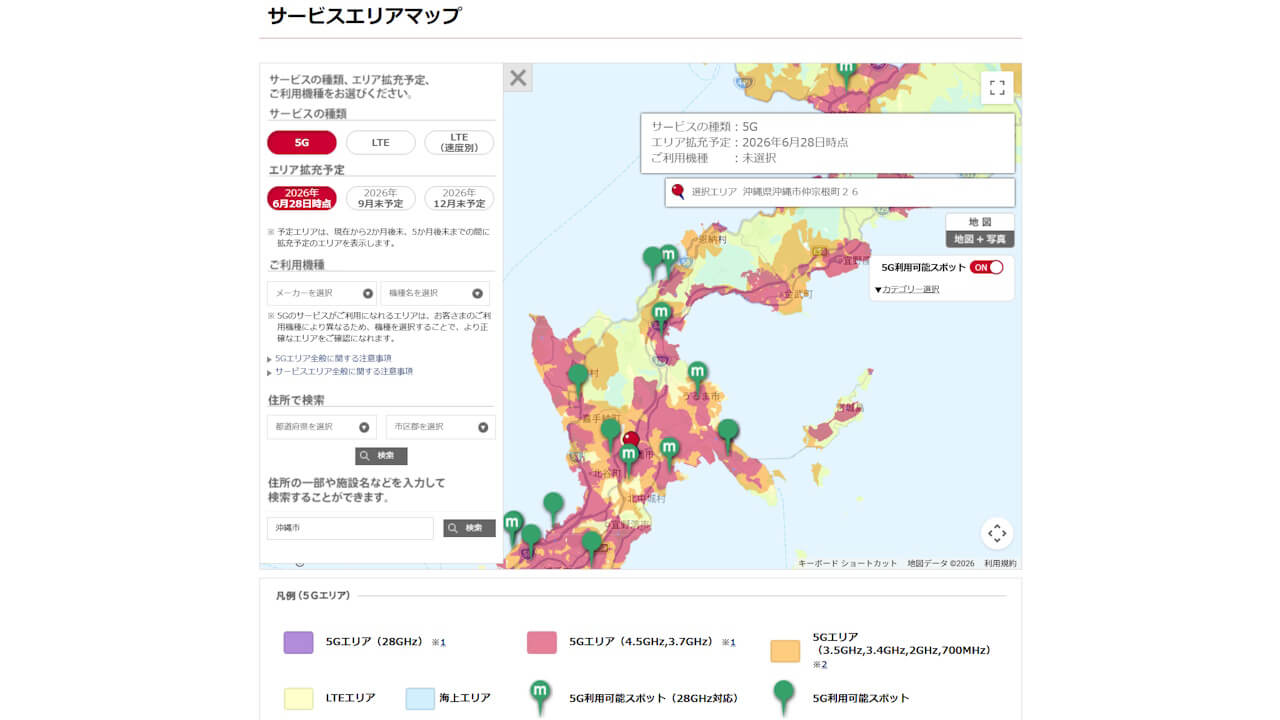Click the 住所で検索 section heading

pyautogui.click(x=296, y=400)
